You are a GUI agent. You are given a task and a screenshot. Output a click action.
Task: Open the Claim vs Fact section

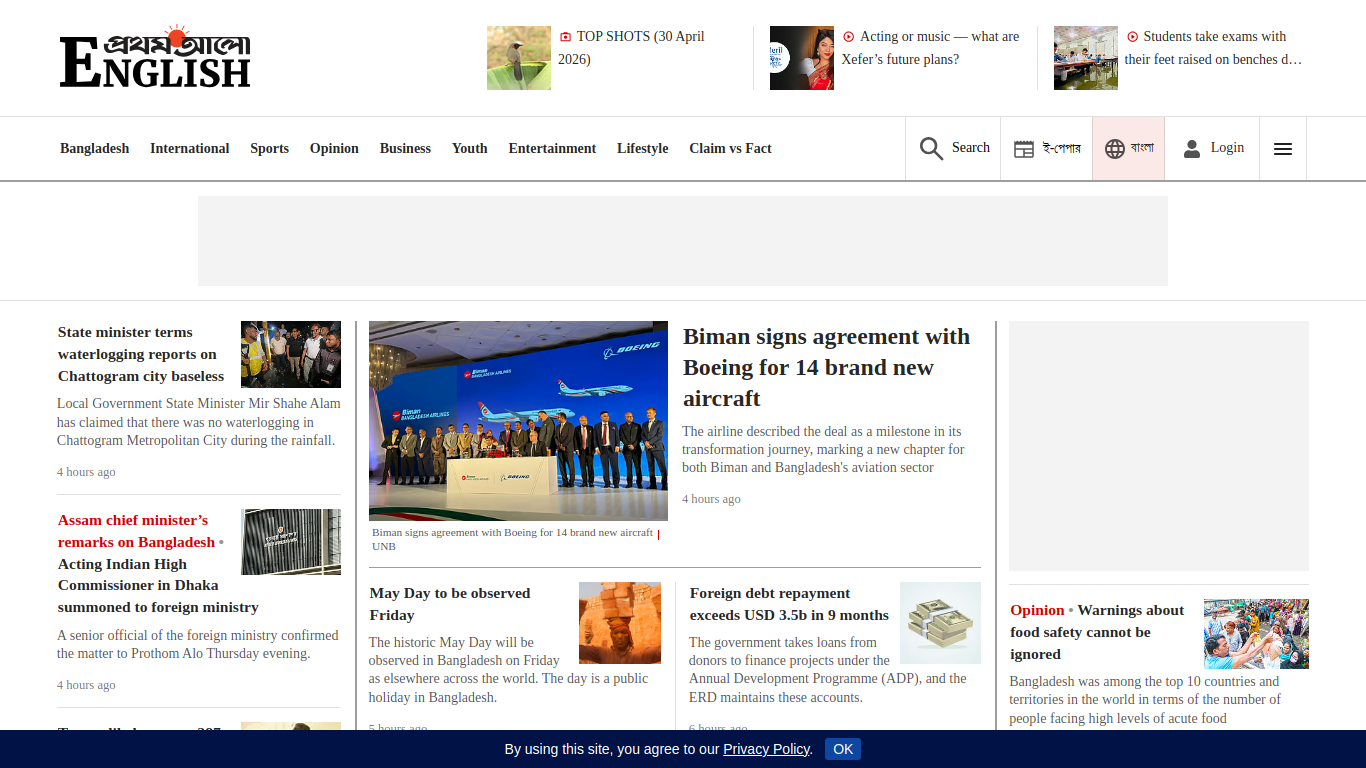(730, 148)
